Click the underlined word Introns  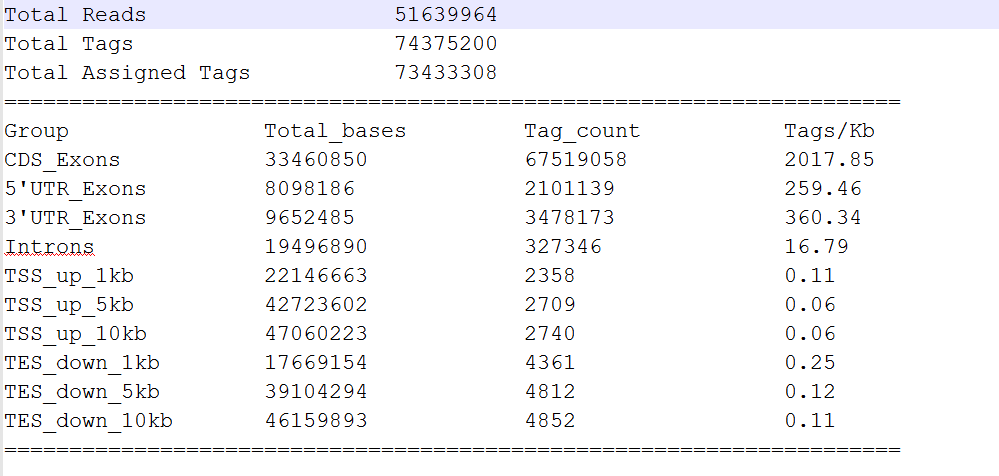[49, 247]
